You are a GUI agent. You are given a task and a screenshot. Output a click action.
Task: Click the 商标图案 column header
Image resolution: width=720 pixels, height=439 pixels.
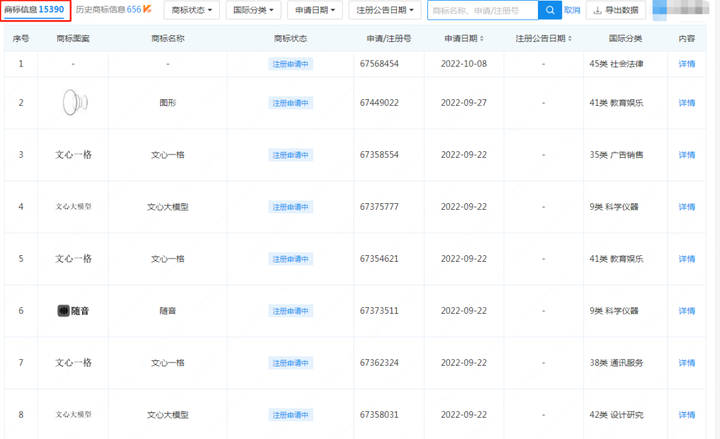coord(73,39)
